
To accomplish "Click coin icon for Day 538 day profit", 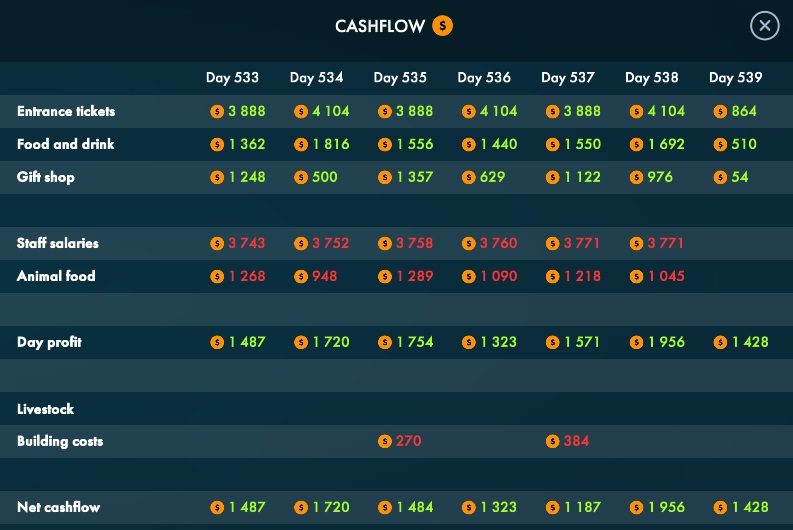I will [636, 343].
